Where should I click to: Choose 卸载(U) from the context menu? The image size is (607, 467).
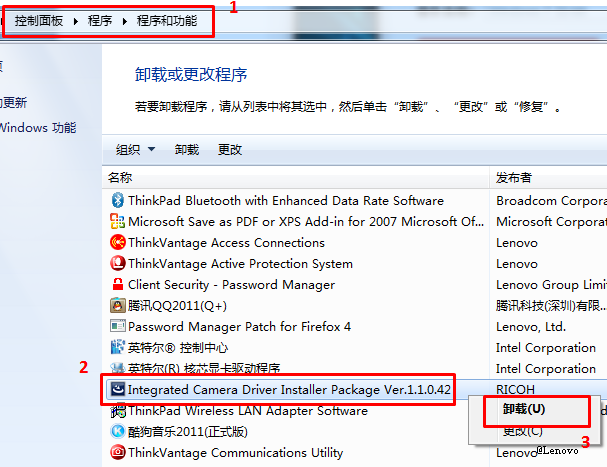point(524,409)
